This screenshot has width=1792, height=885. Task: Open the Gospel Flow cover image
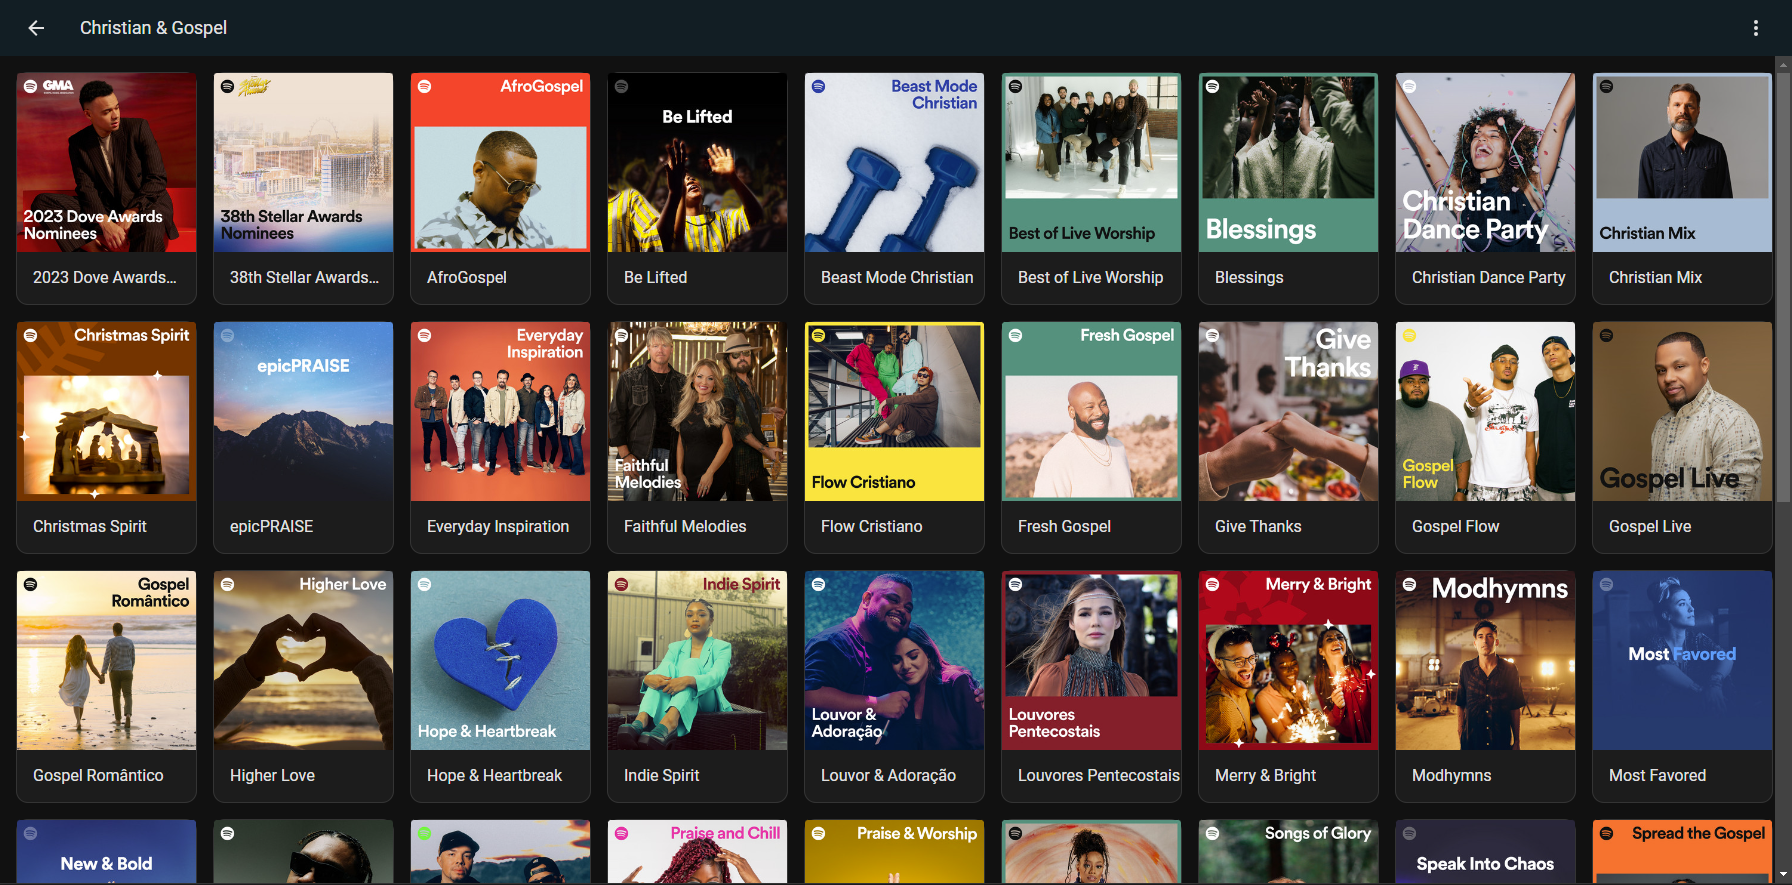[x=1485, y=411]
